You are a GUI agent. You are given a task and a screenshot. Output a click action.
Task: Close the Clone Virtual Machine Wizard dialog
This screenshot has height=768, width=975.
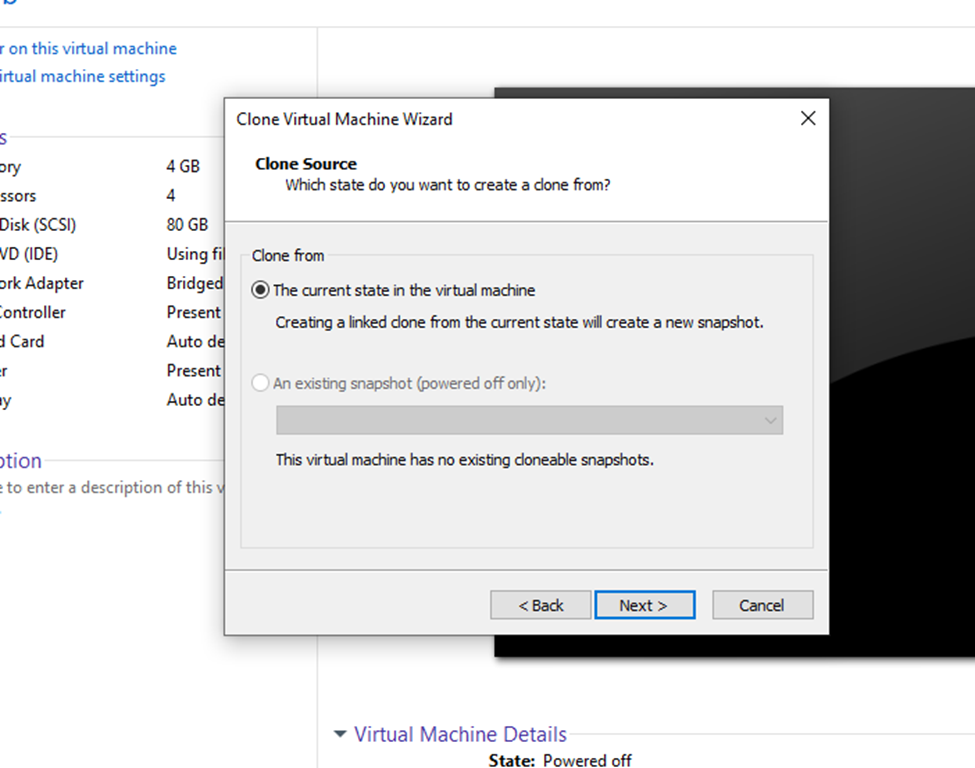[808, 119]
